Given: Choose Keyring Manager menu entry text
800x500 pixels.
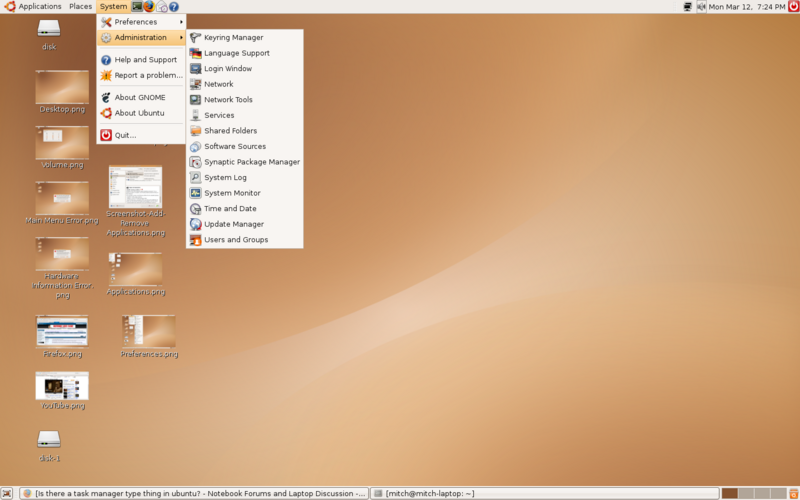Looking at the screenshot, I should (x=234, y=38).
